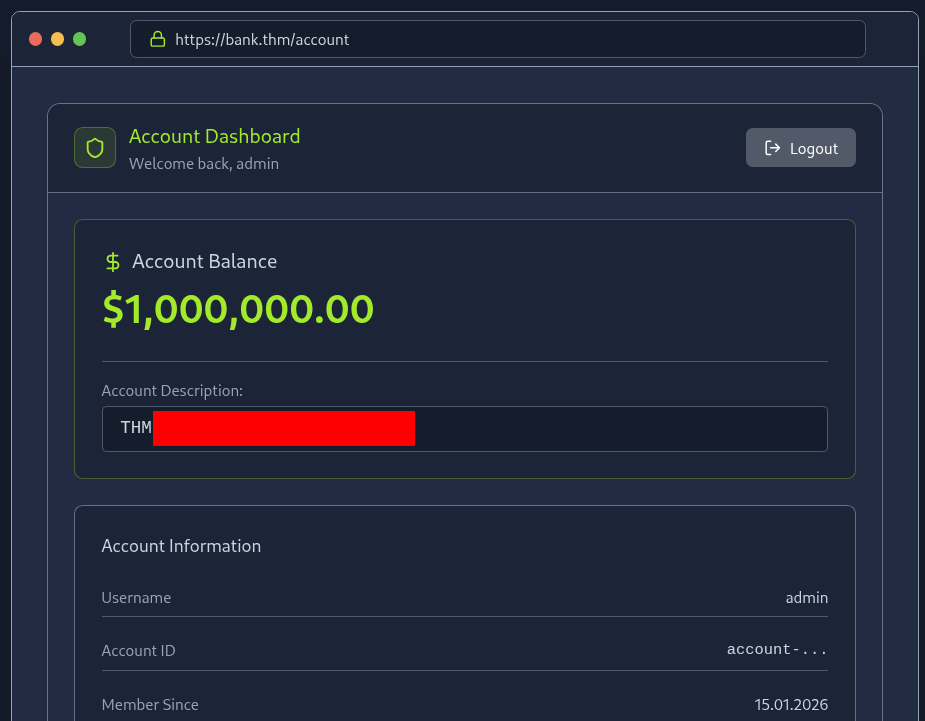Image resolution: width=925 pixels, height=721 pixels.
Task: Click the green dollar sign icon
Action: click(x=113, y=262)
